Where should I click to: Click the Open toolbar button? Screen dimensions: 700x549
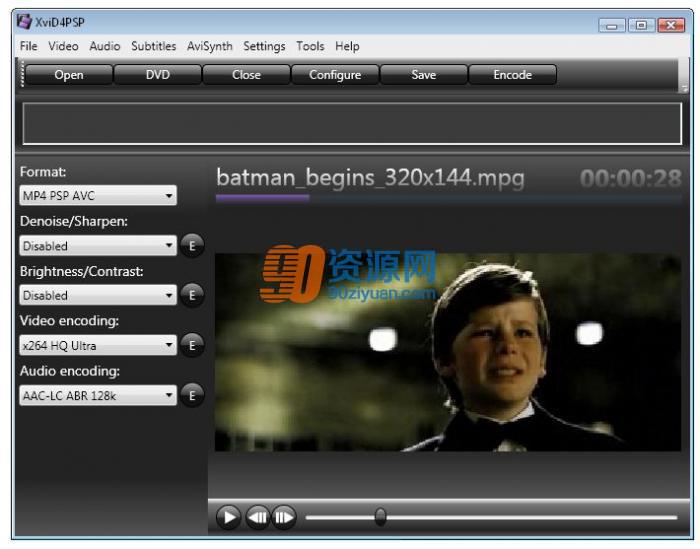(x=69, y=75)
